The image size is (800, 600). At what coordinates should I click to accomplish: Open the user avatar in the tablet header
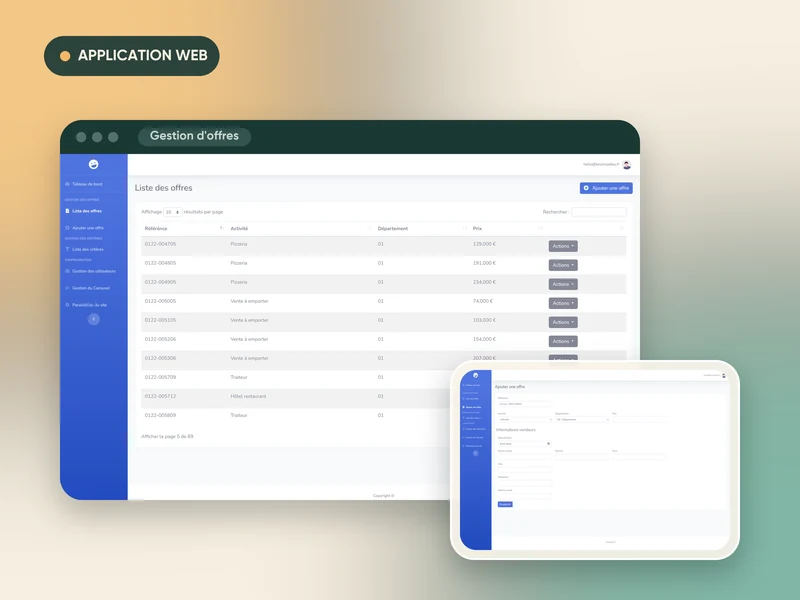tap(723, 376)
